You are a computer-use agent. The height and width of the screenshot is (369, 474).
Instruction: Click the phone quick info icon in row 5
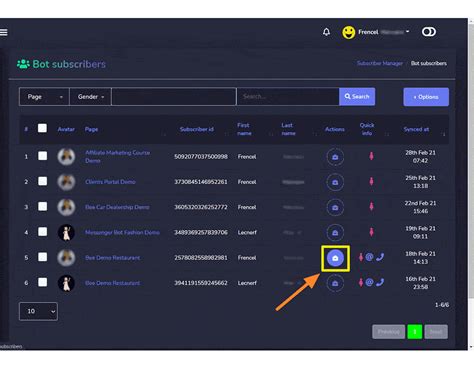pos(380,257)
